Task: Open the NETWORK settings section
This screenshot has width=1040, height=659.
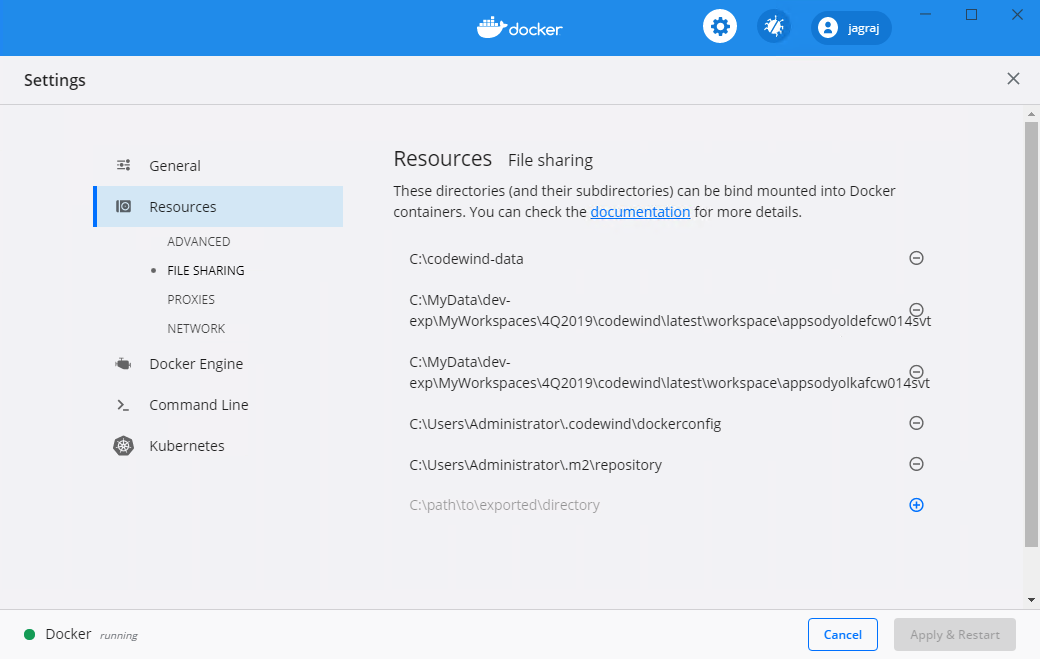Action: (196, 328)
